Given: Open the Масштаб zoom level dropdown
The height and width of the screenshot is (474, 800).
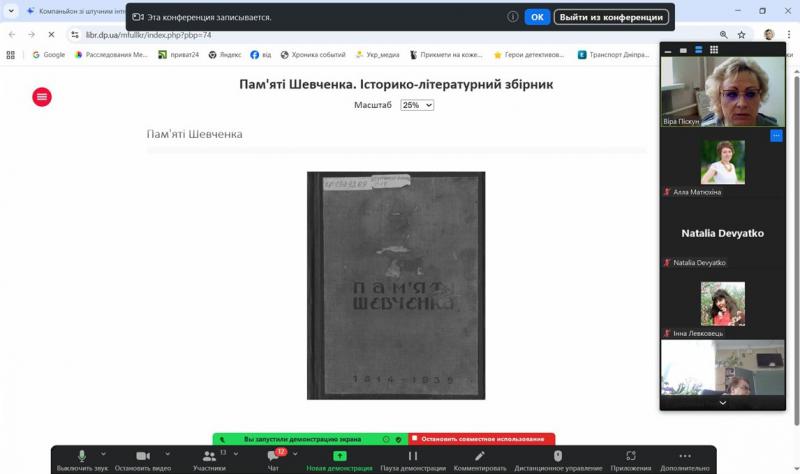Looking at the screenshot, I should pyautogui.click(x=417, y=105).
